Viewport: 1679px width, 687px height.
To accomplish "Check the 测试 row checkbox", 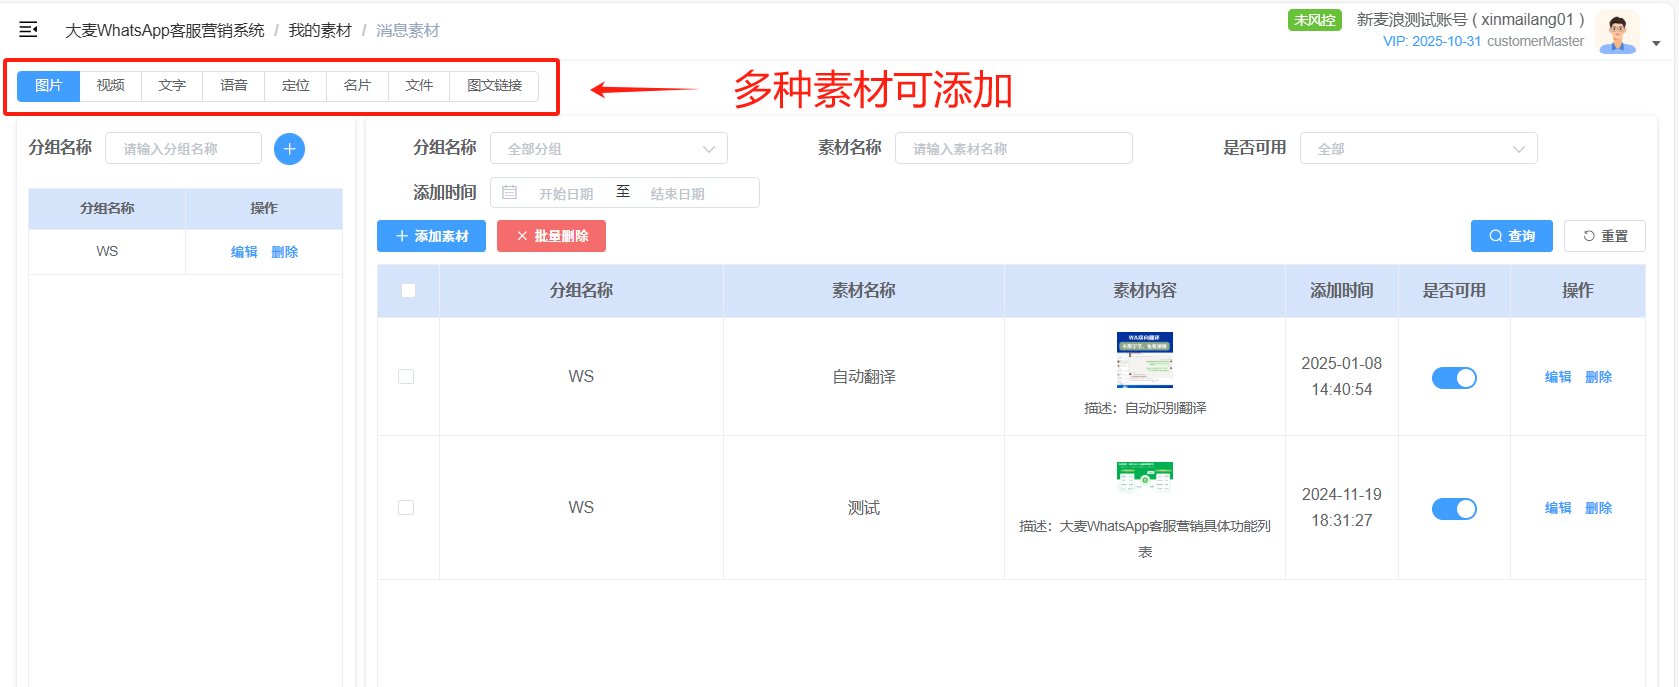I will pos(406,508).
